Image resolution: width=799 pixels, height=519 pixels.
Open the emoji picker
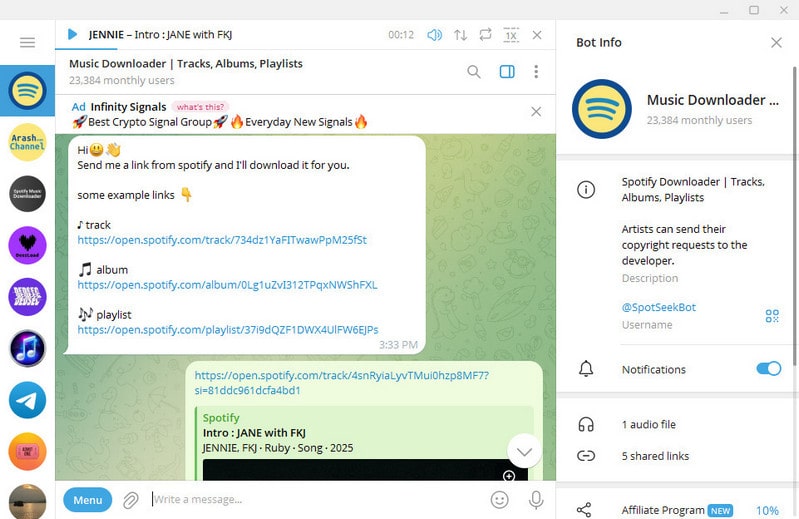coord(499,500)
